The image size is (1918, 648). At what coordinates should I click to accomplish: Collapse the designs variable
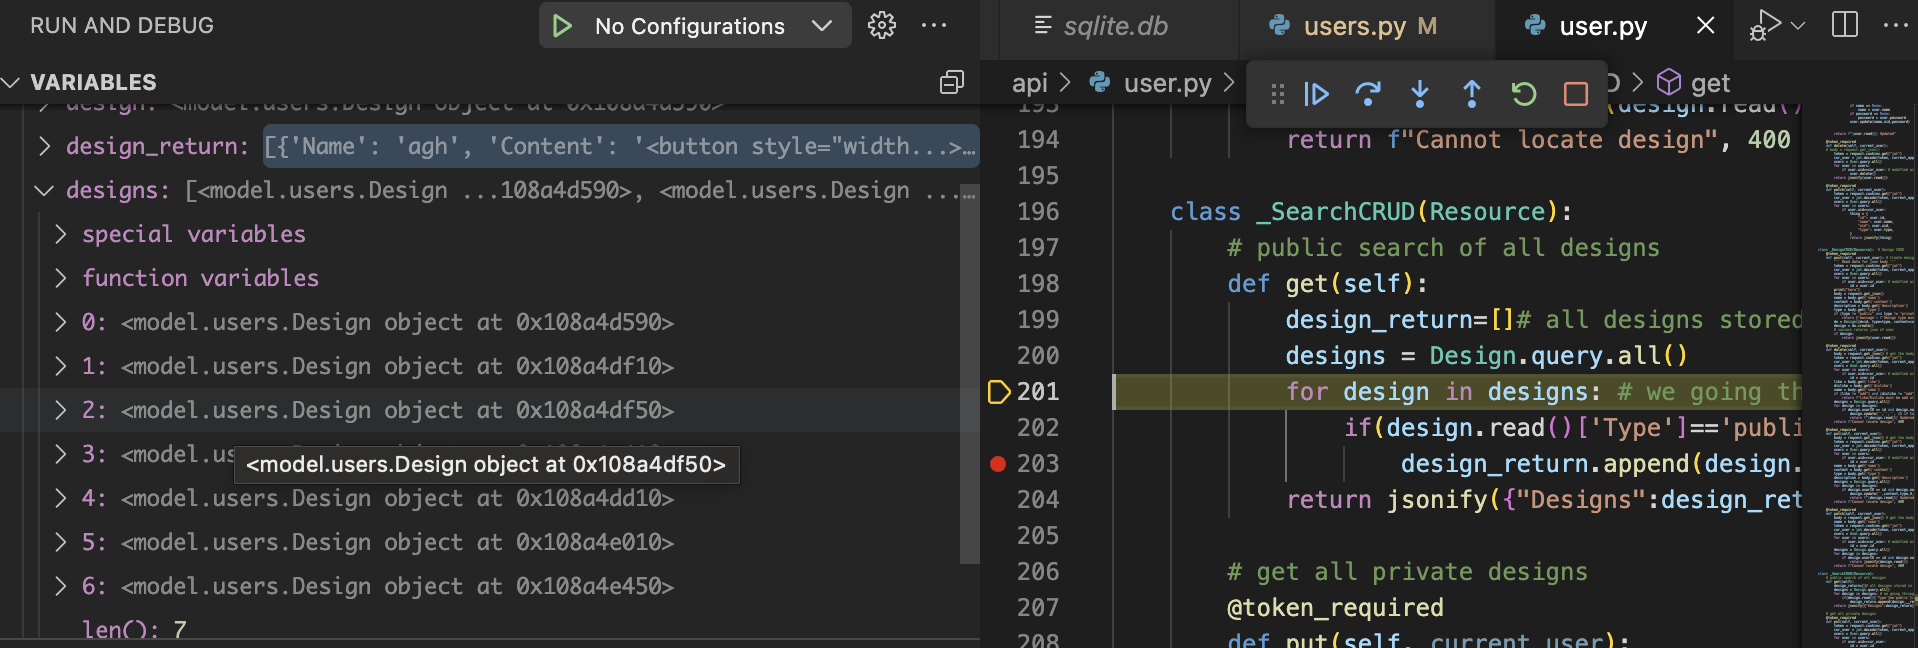[44, 190]
